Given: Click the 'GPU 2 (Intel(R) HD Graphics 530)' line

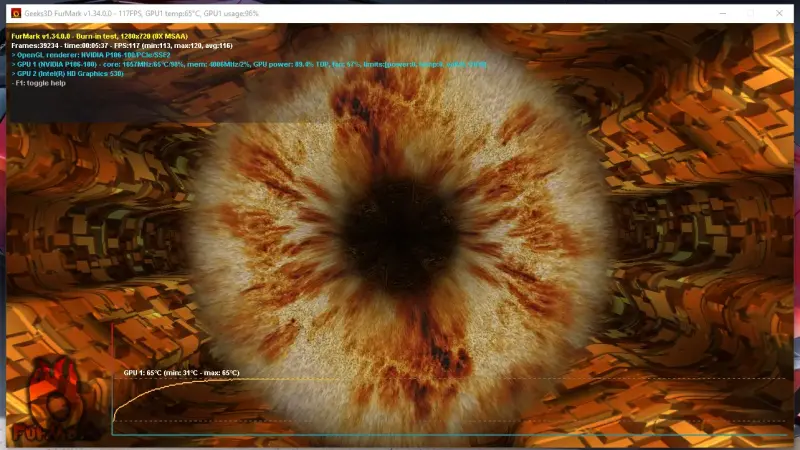Looking at the screenshot, I should 67,73.
